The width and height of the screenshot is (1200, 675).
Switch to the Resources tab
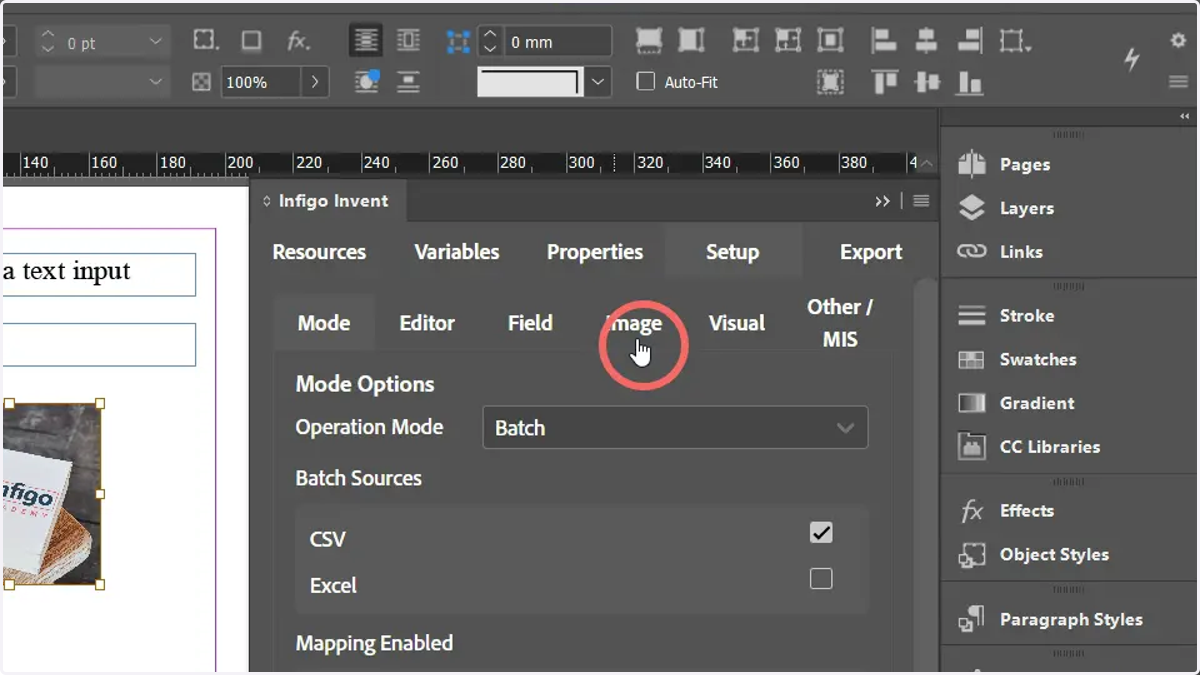pos(319,252)
